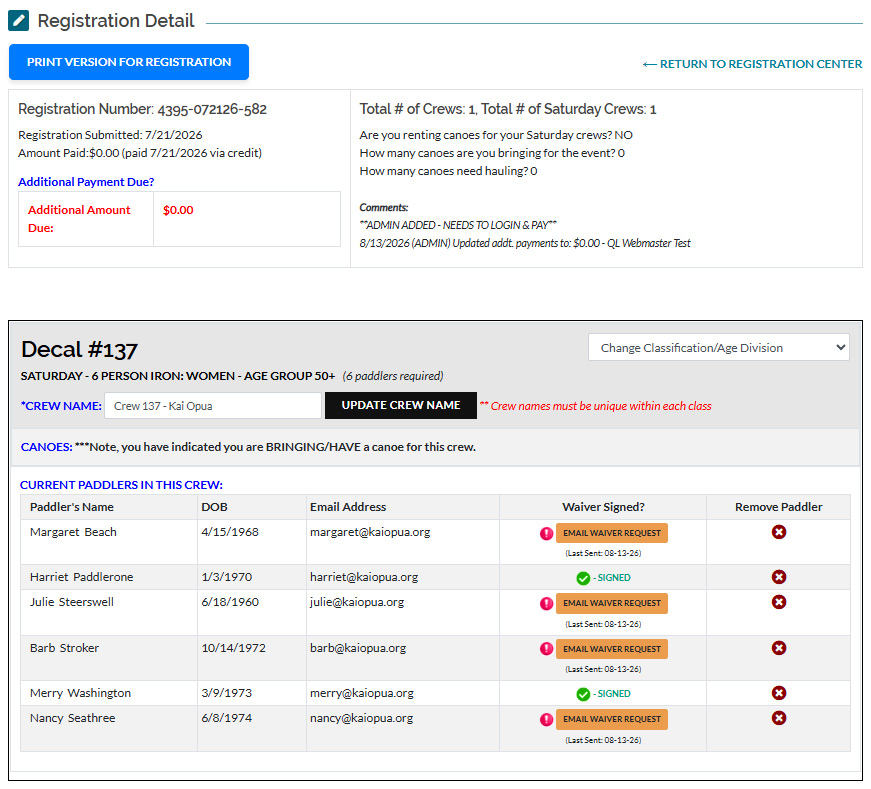
Task: Email waiver request to Margaret Beach
Action: tap(612, 533)
